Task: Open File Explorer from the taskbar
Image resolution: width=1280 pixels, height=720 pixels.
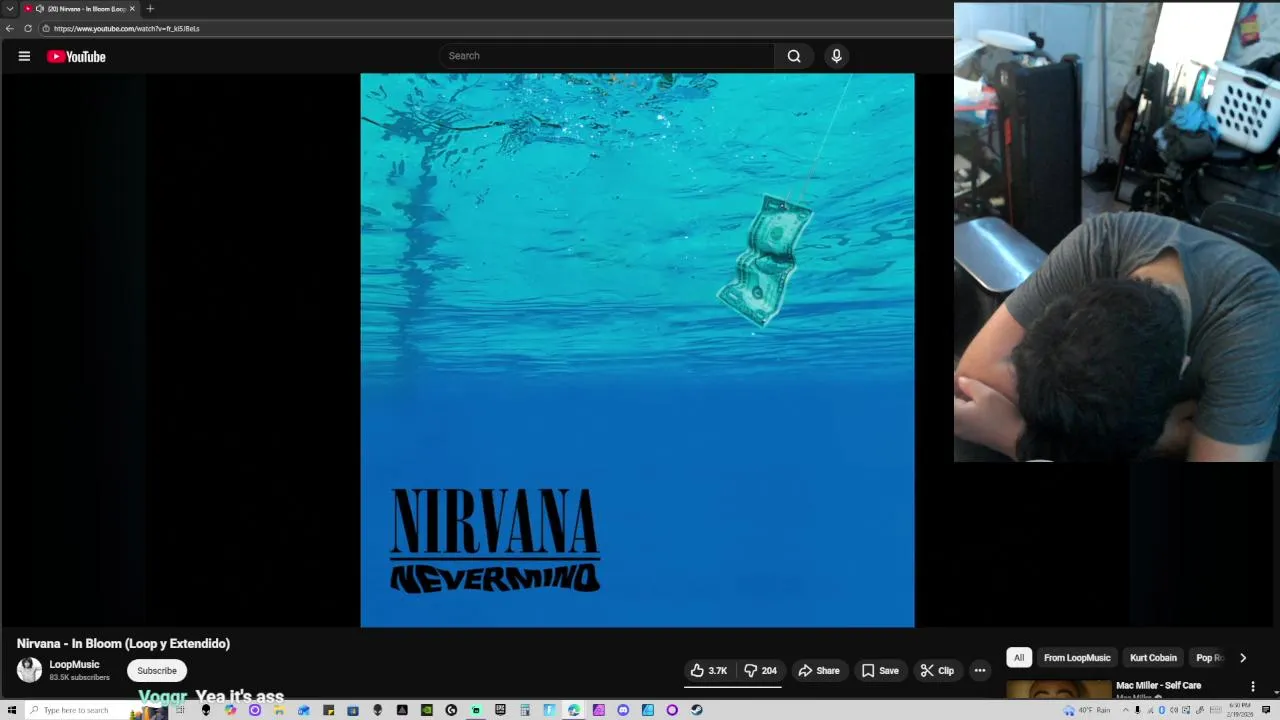Action: click(279, 710)
